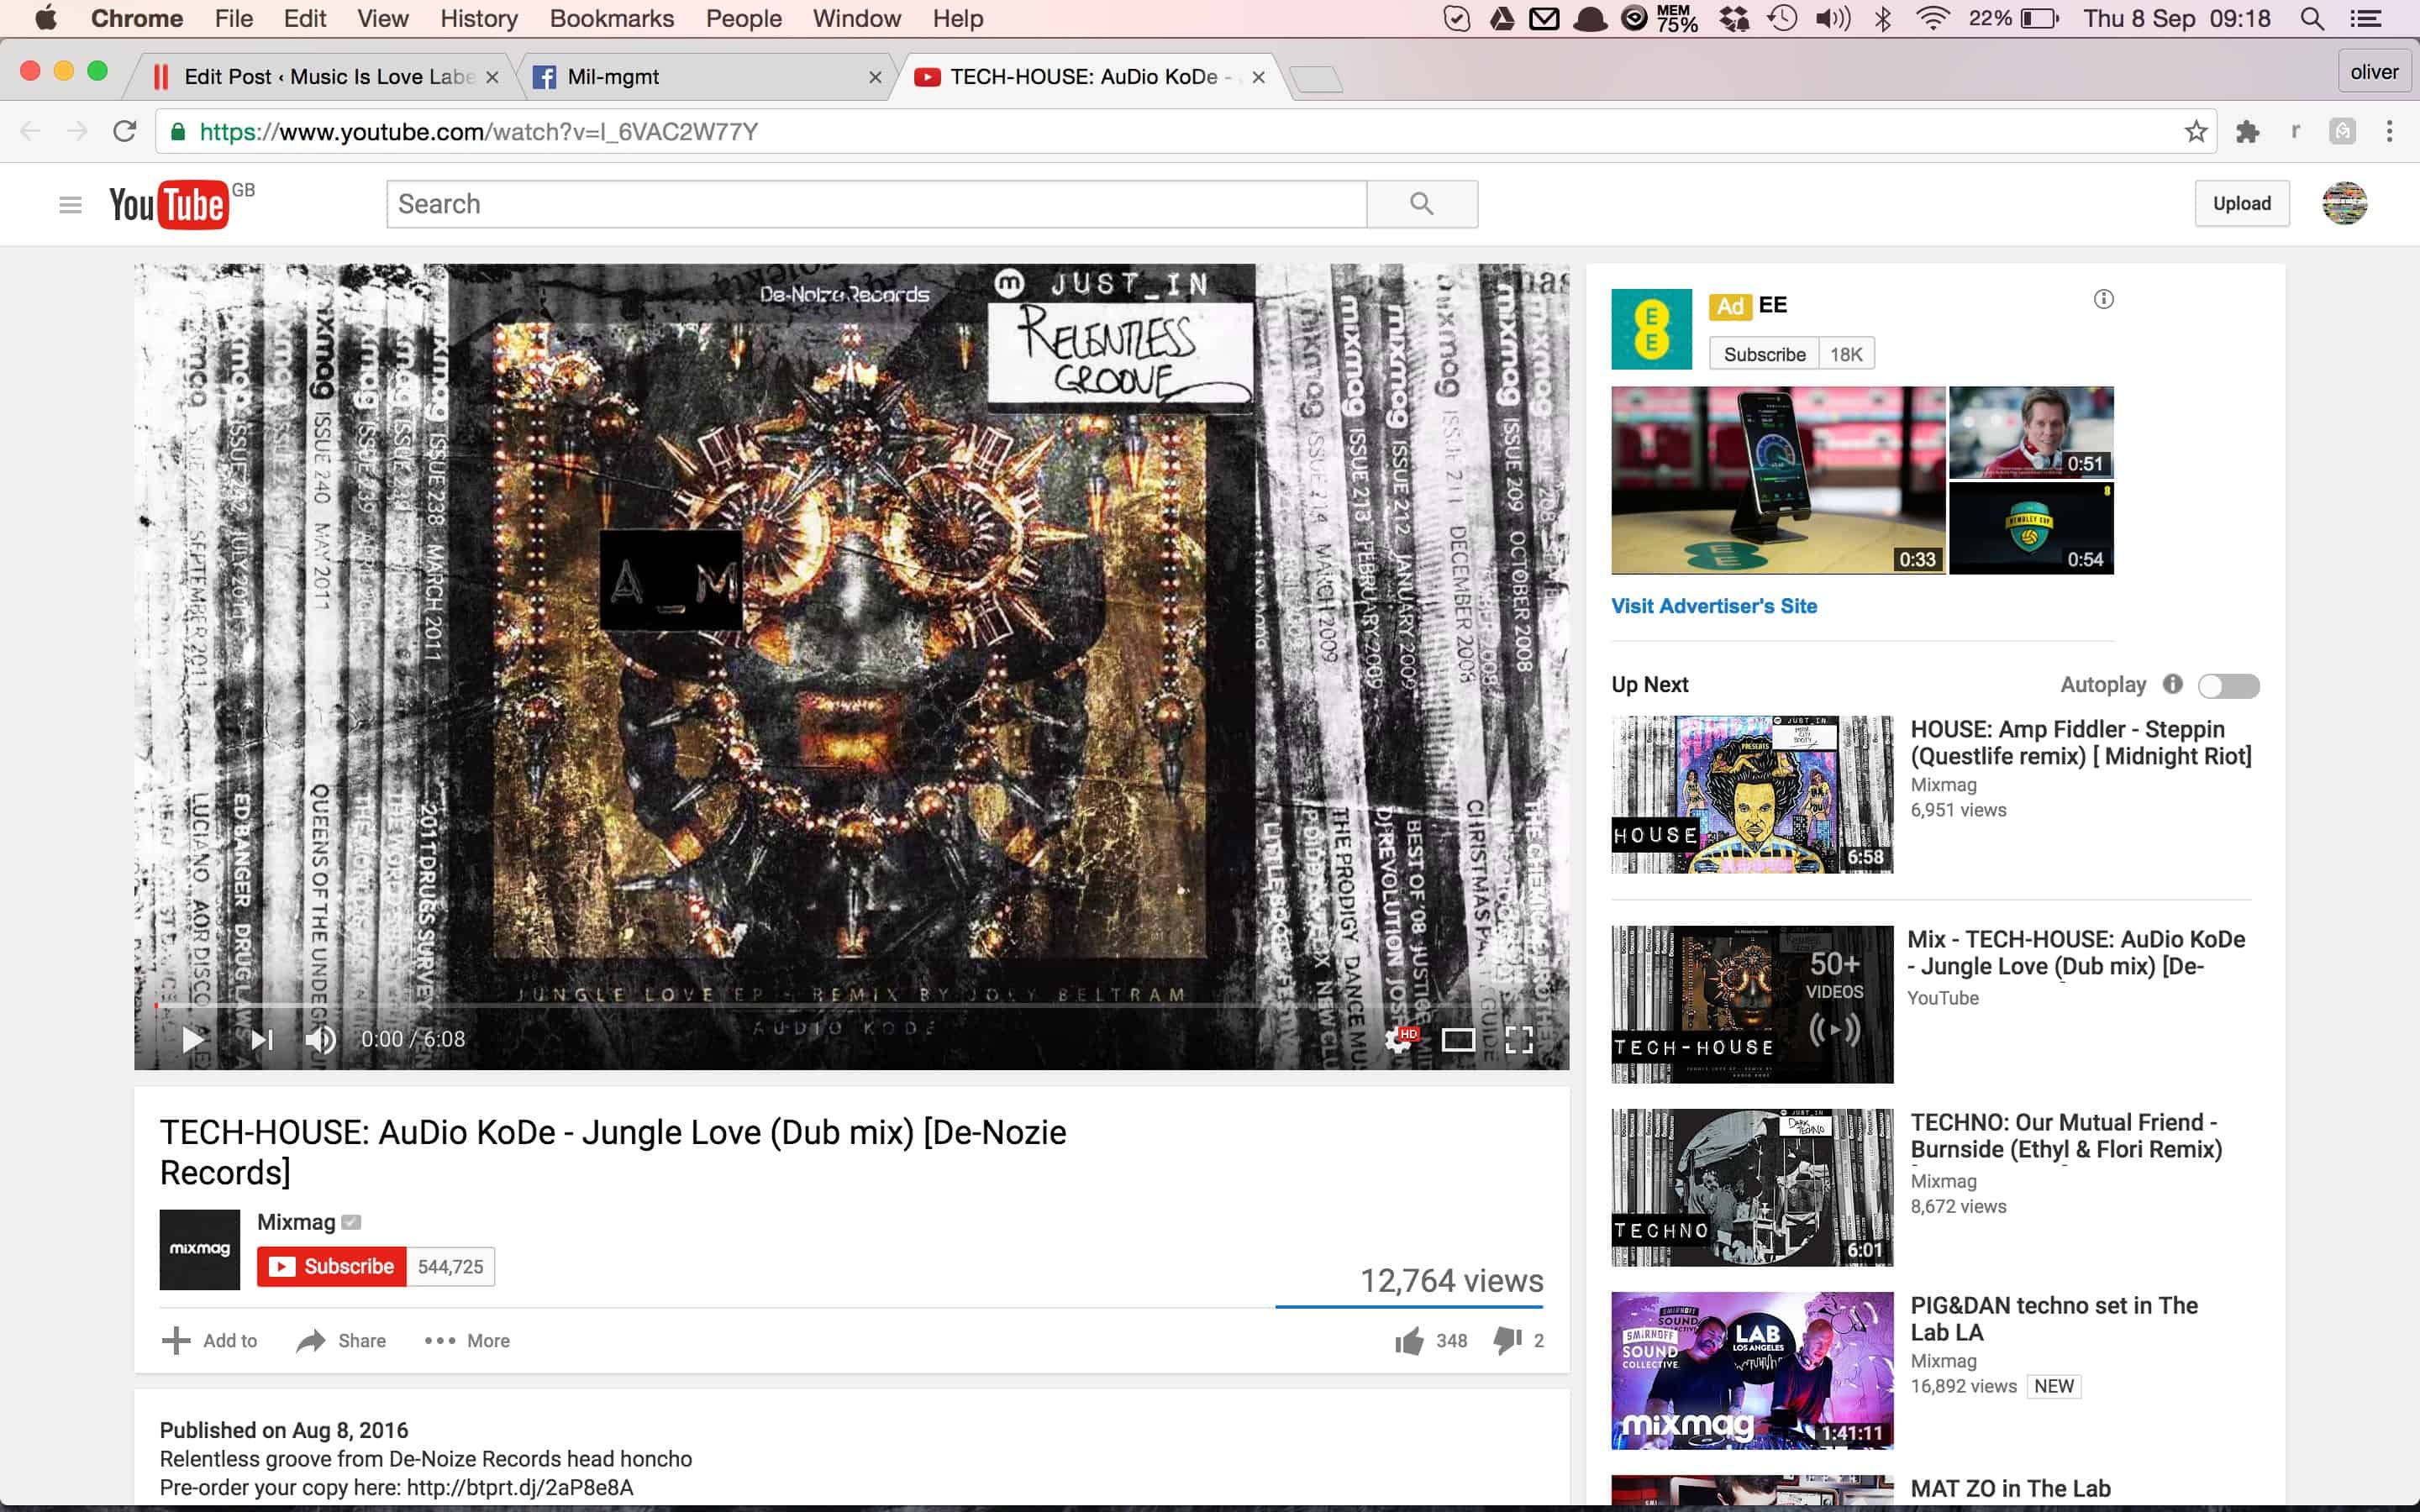Subscribe to the Mixmag channel

332,1267
